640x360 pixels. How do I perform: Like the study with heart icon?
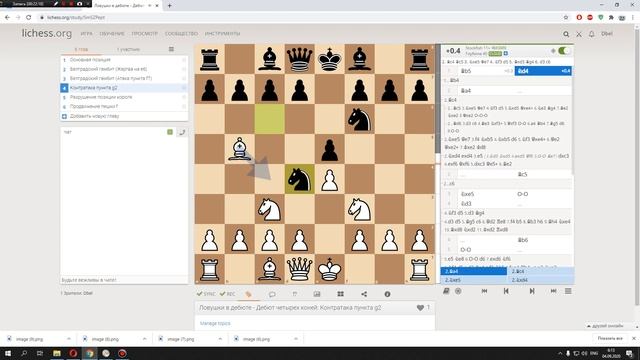click(x=420, y=308)
